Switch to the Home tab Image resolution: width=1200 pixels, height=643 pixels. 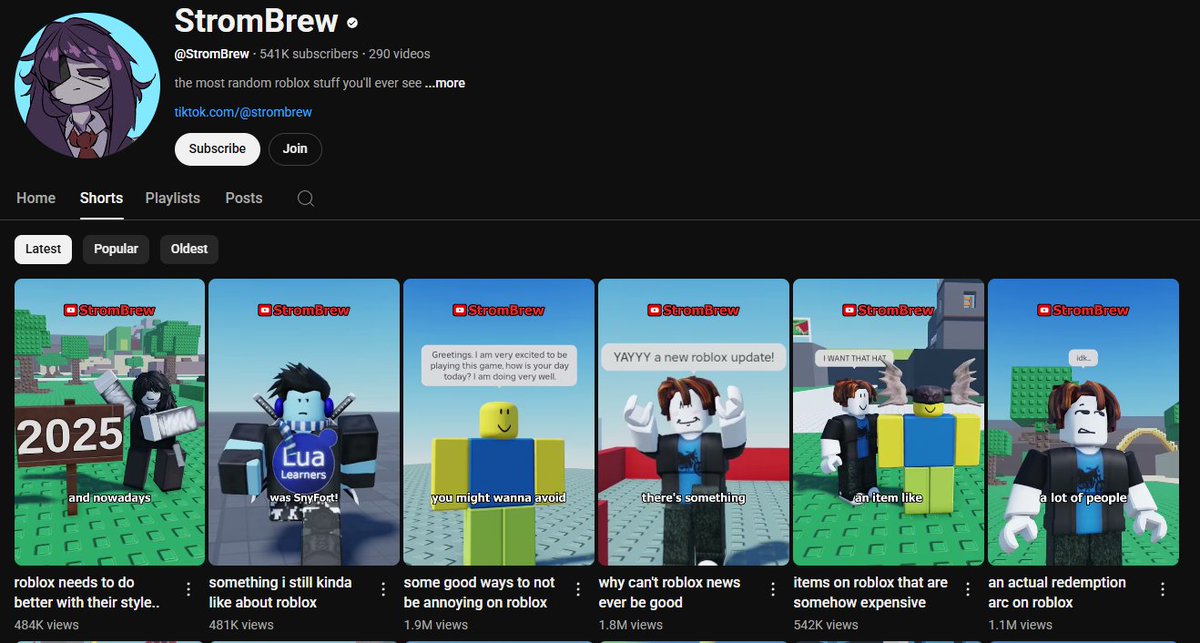tap(36, 198)
